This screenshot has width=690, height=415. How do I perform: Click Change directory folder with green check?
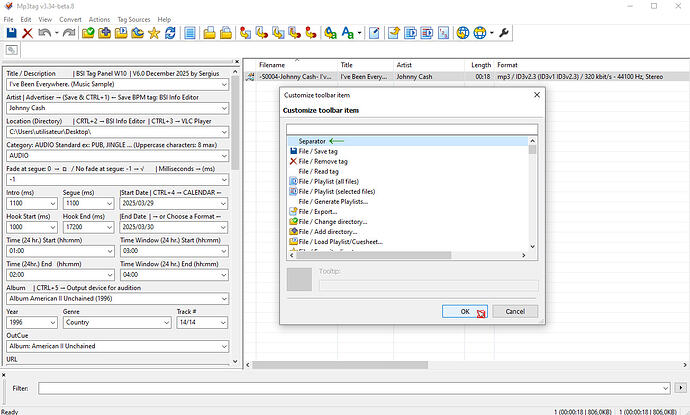pos(88,33)
